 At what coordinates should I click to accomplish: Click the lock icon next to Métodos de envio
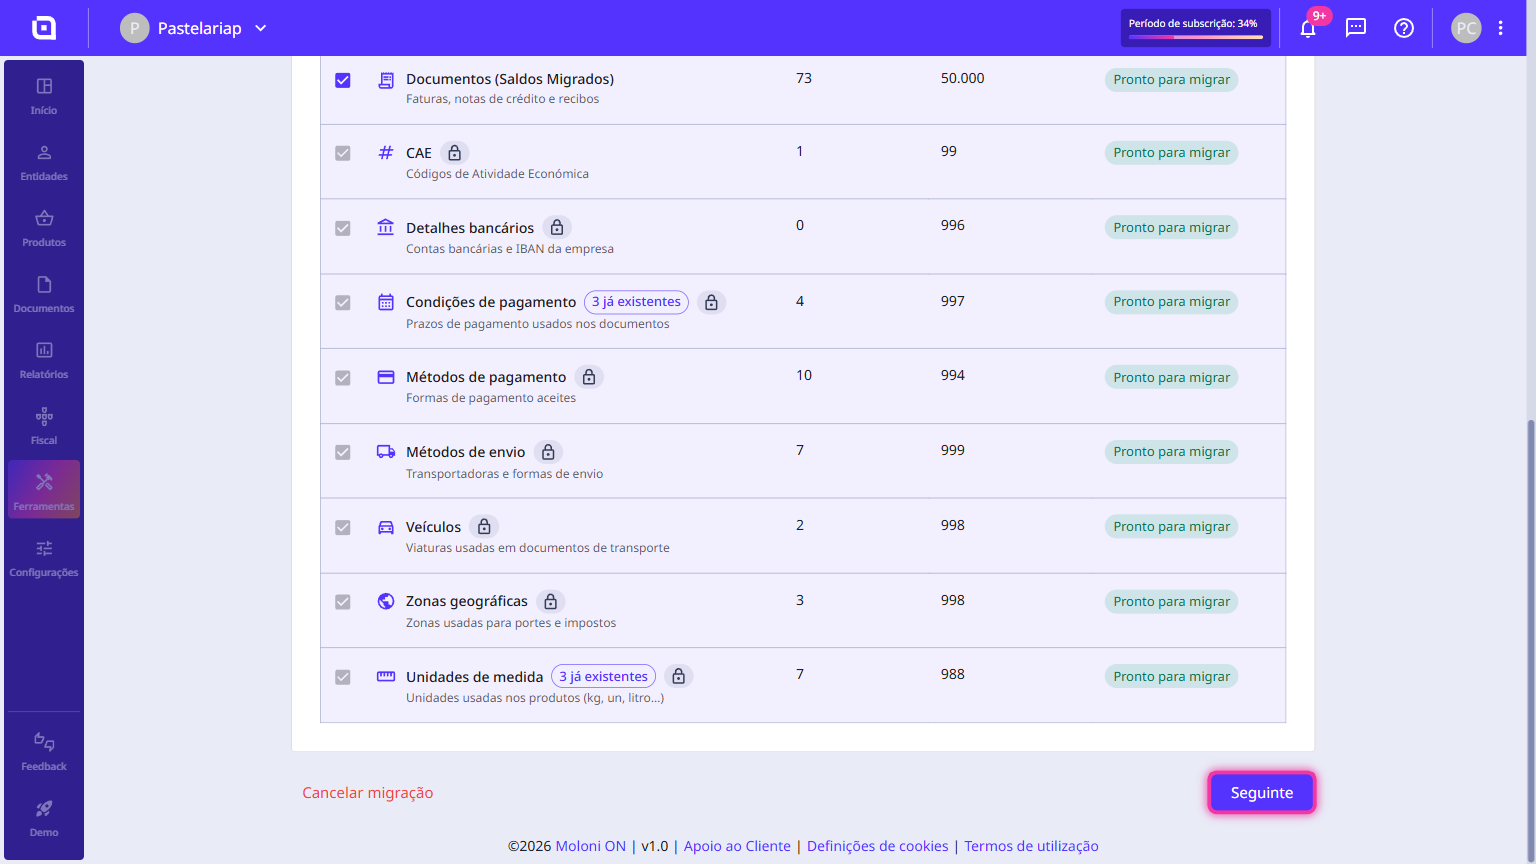(548, 452)
